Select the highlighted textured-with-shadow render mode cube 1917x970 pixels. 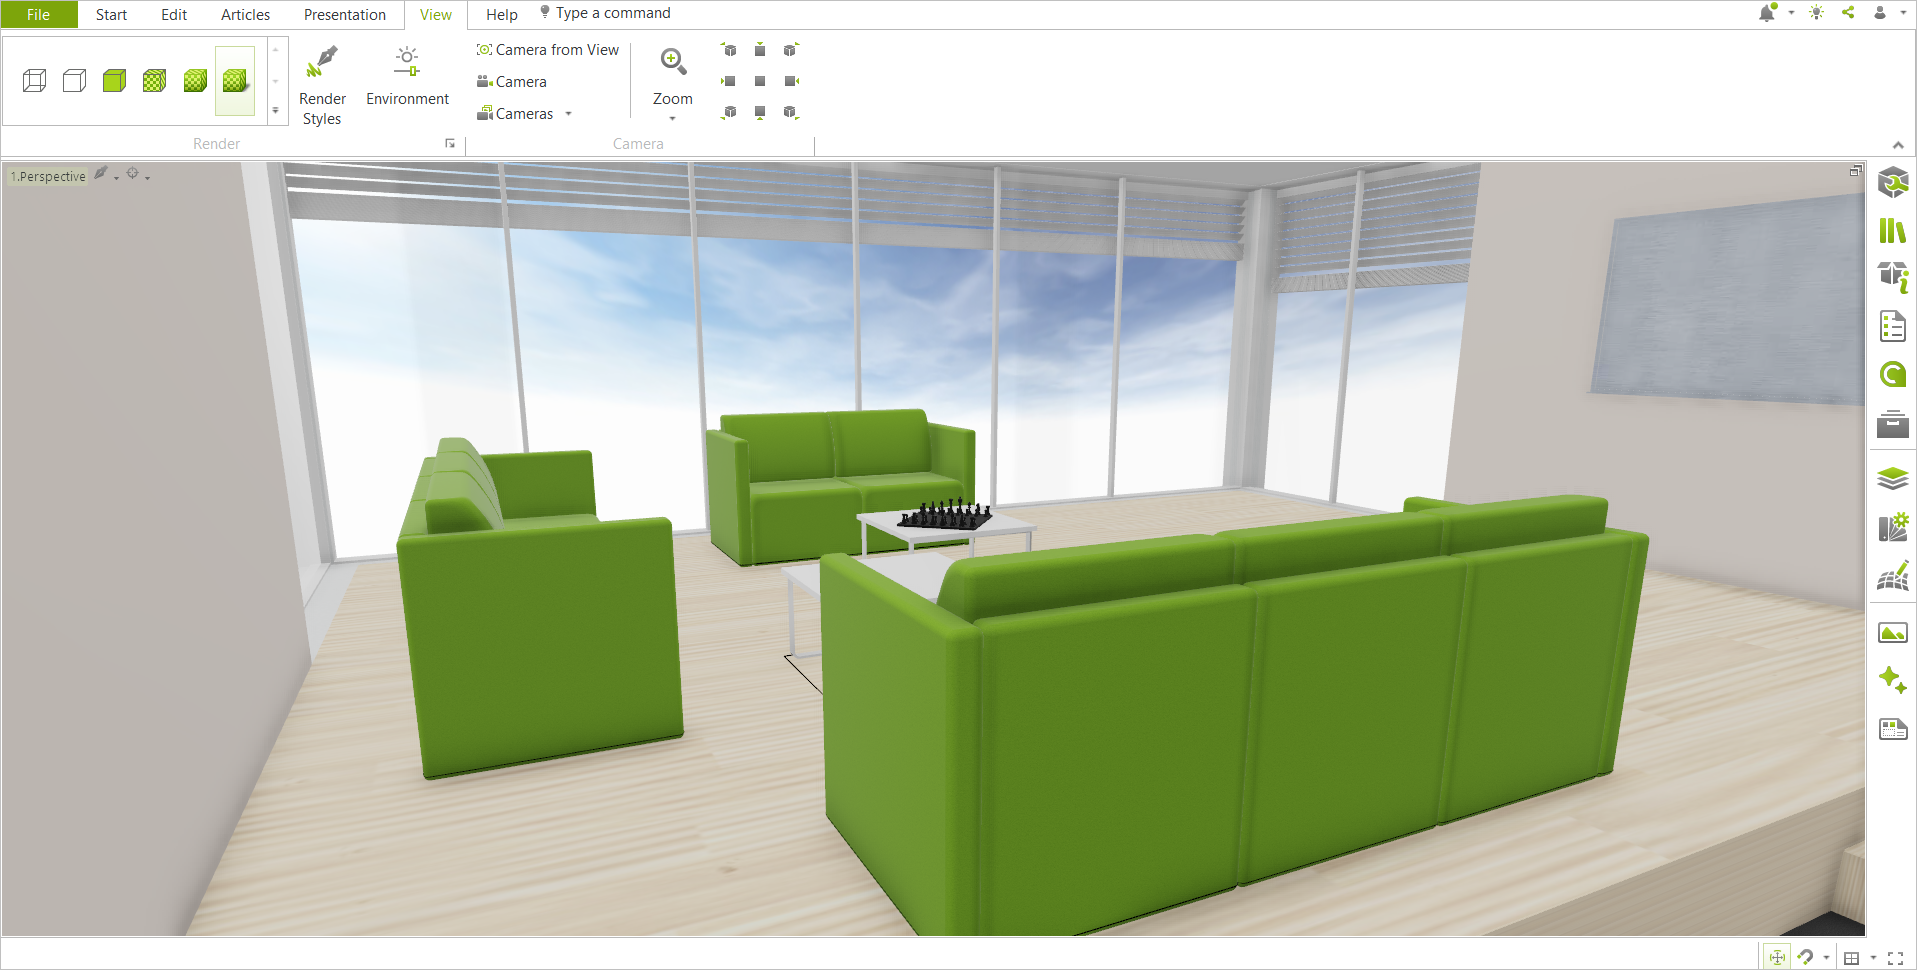(x=235, y=81)
